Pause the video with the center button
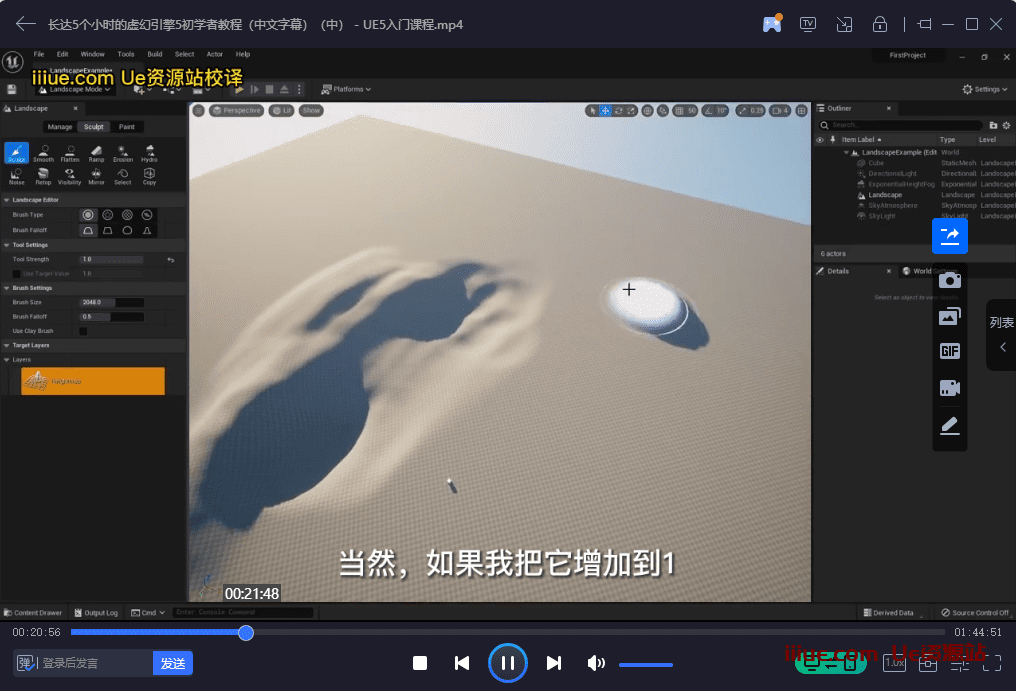This screenshot has height=691, width=1016. (507, 663)
